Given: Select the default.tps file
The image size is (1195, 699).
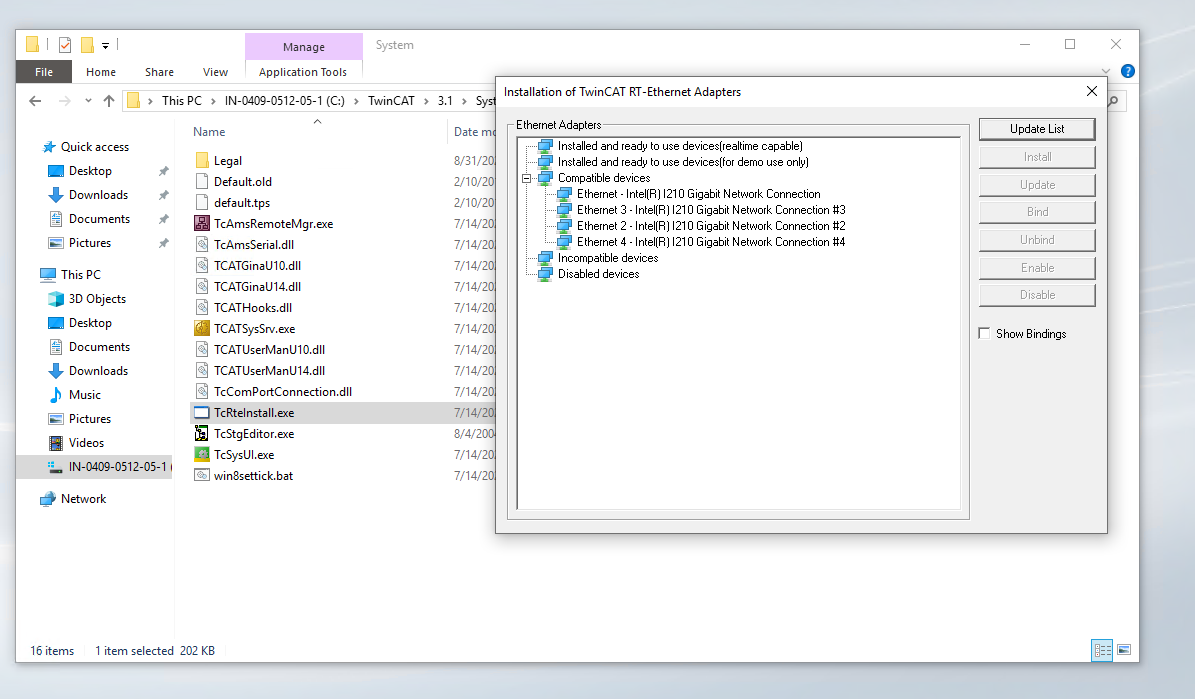Looking at the screenshot, I should pyautogui.click(x=242, y=203).
